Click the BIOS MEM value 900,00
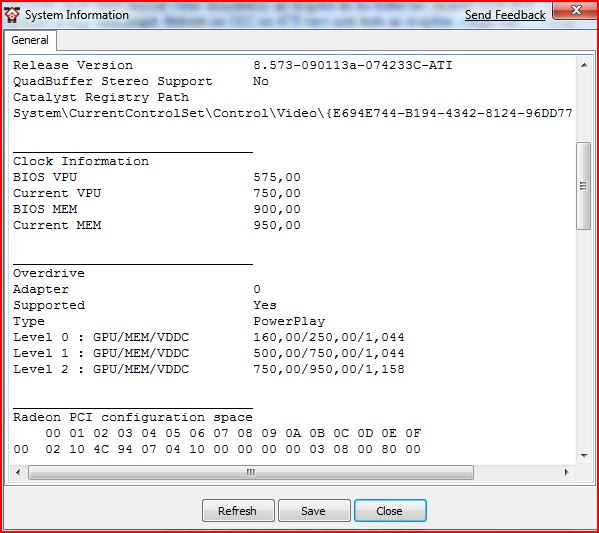Screen dimensions: 599x533 coord(277,209)
